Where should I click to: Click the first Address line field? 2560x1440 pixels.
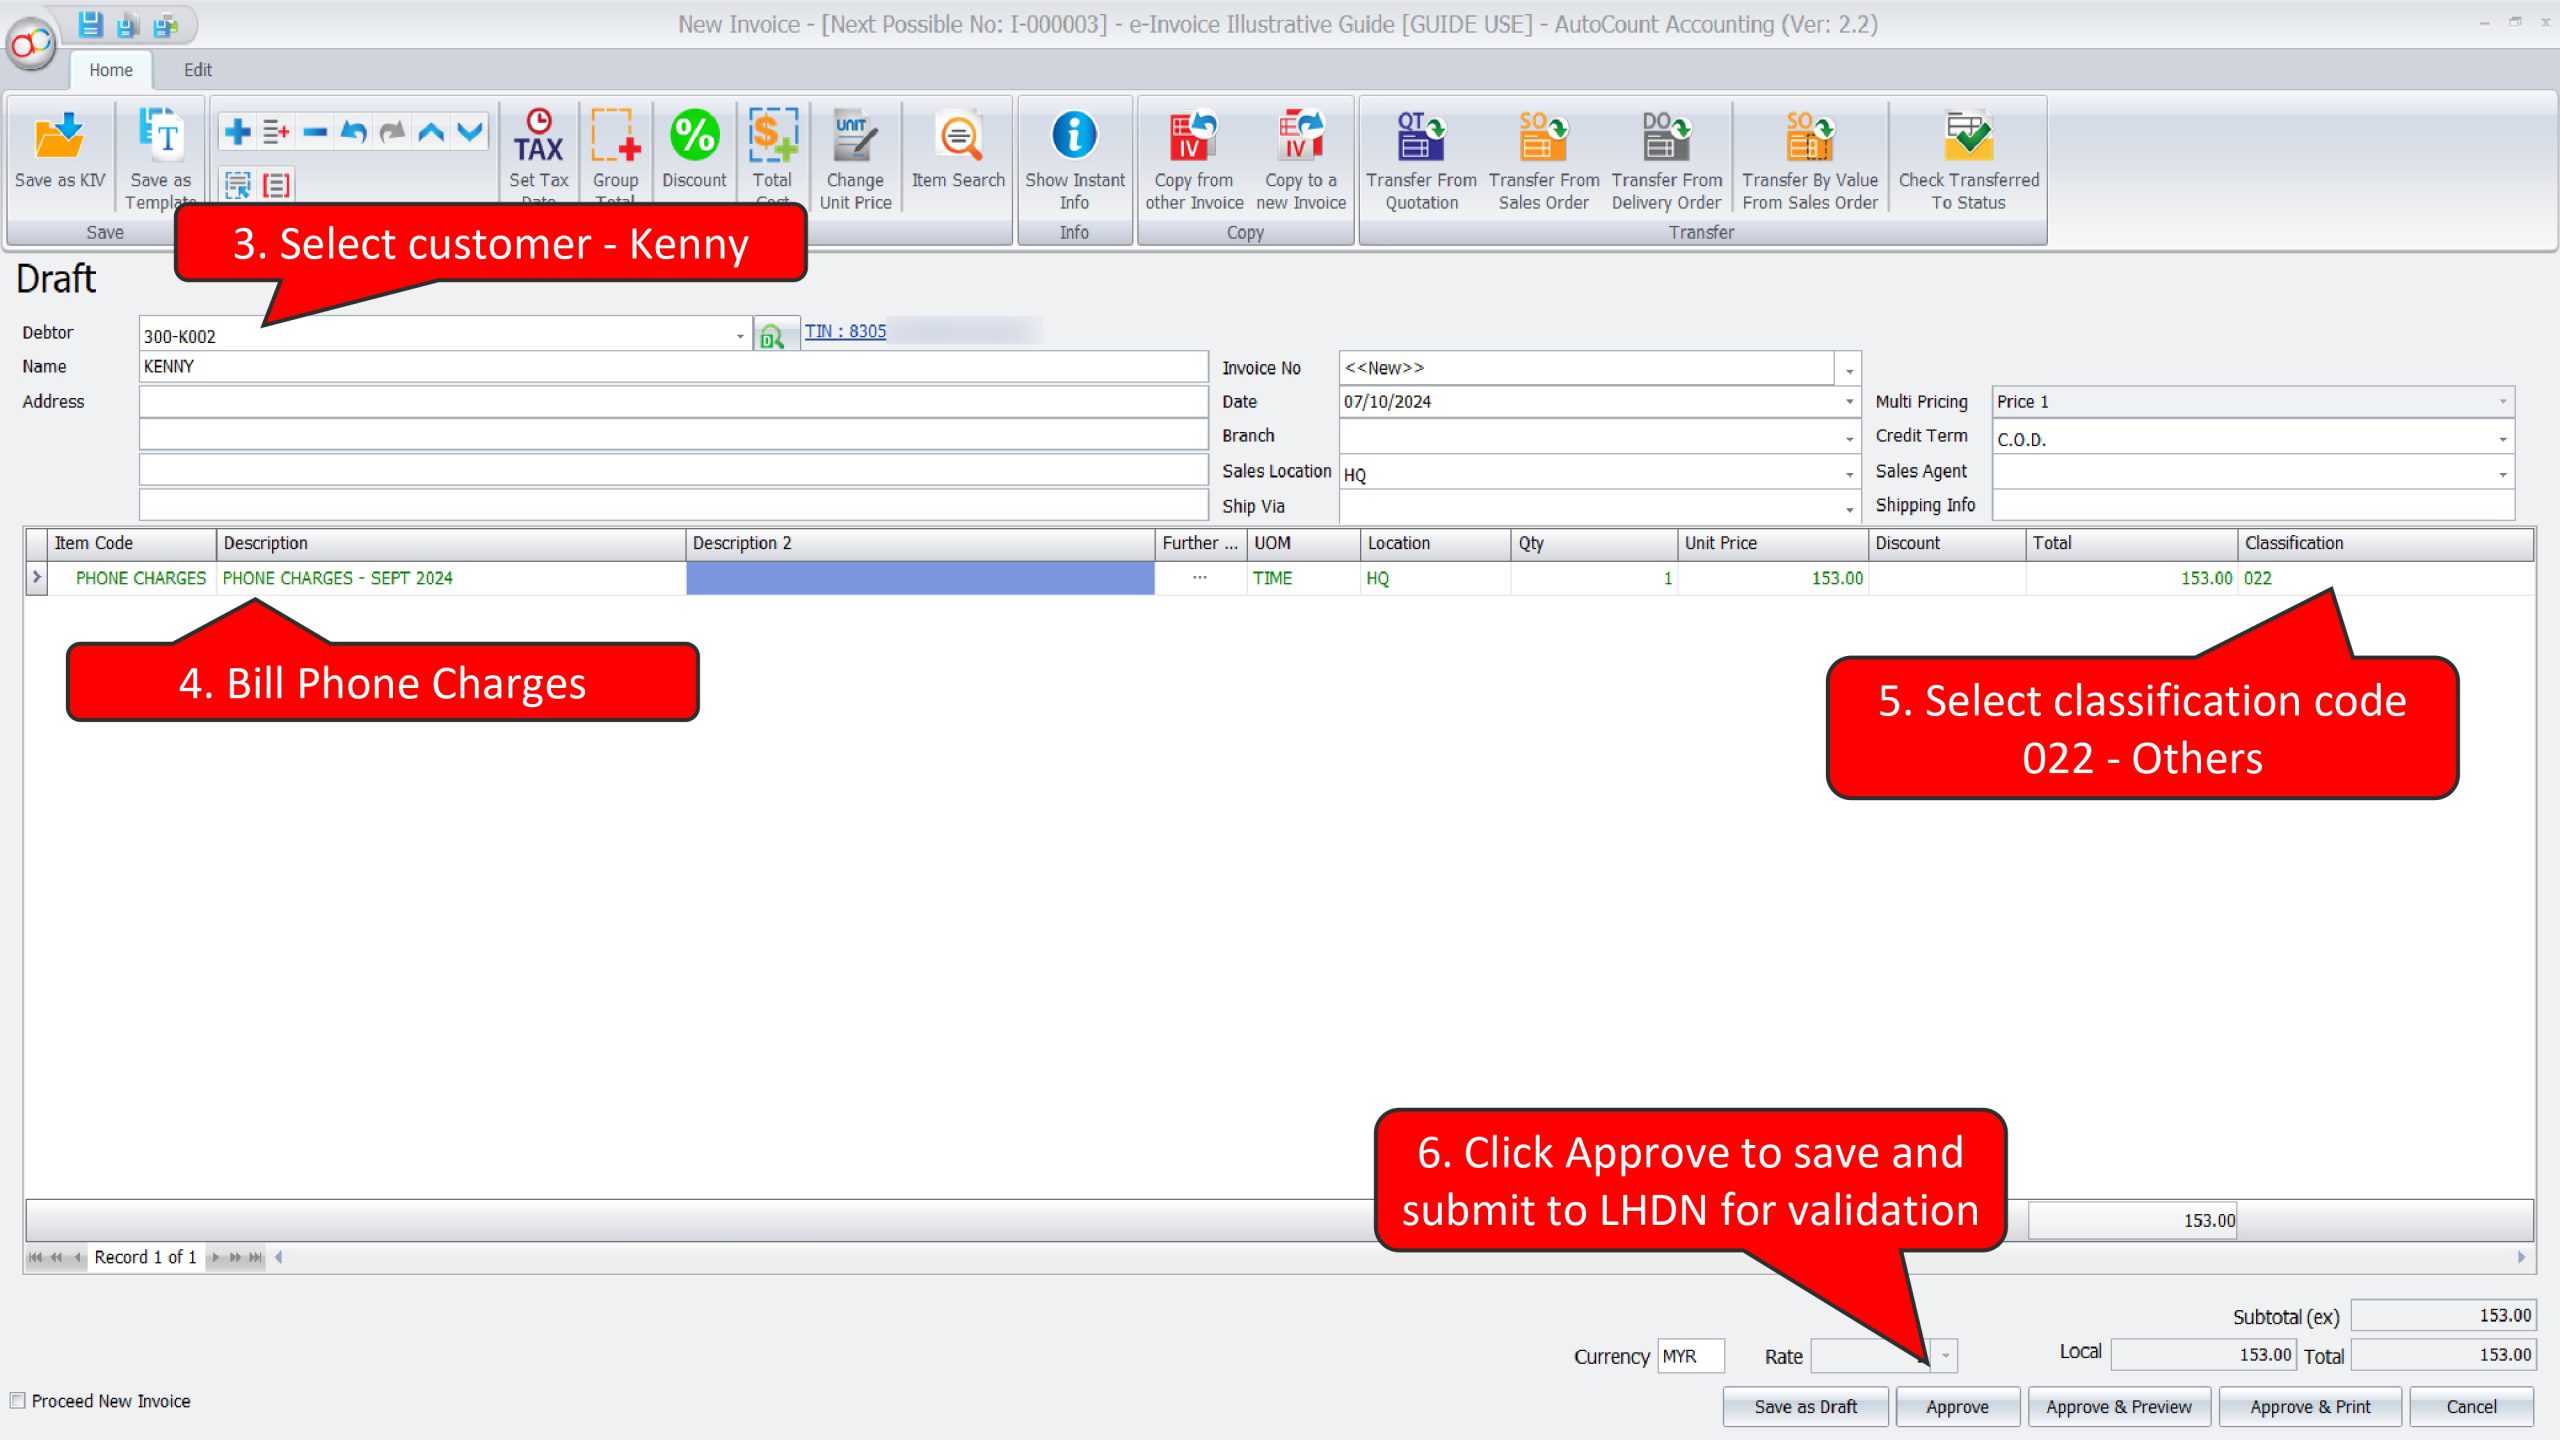tap(673, 402)
